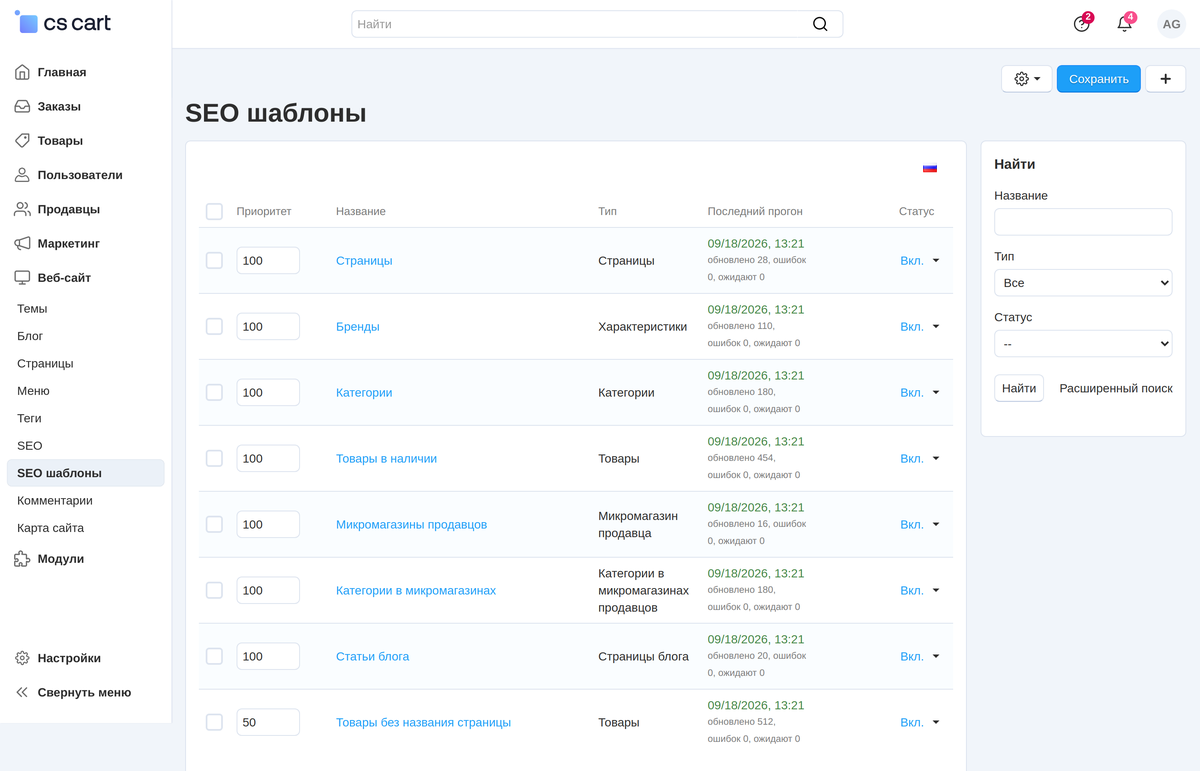Click the megaphone icon beside Маркетинг
The height and width of the screenshot is (771, 1200).
(22, 243)
